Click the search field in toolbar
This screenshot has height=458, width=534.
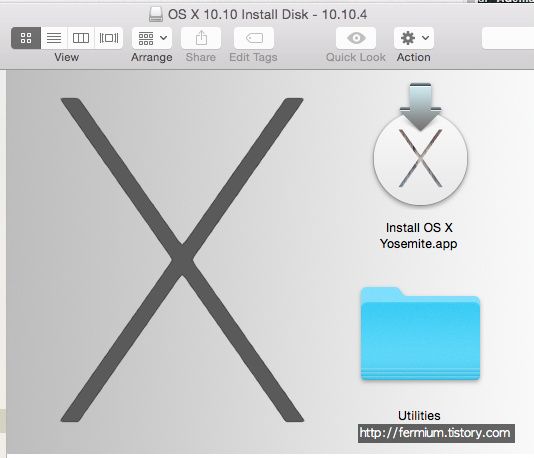(x=508, y=38)
